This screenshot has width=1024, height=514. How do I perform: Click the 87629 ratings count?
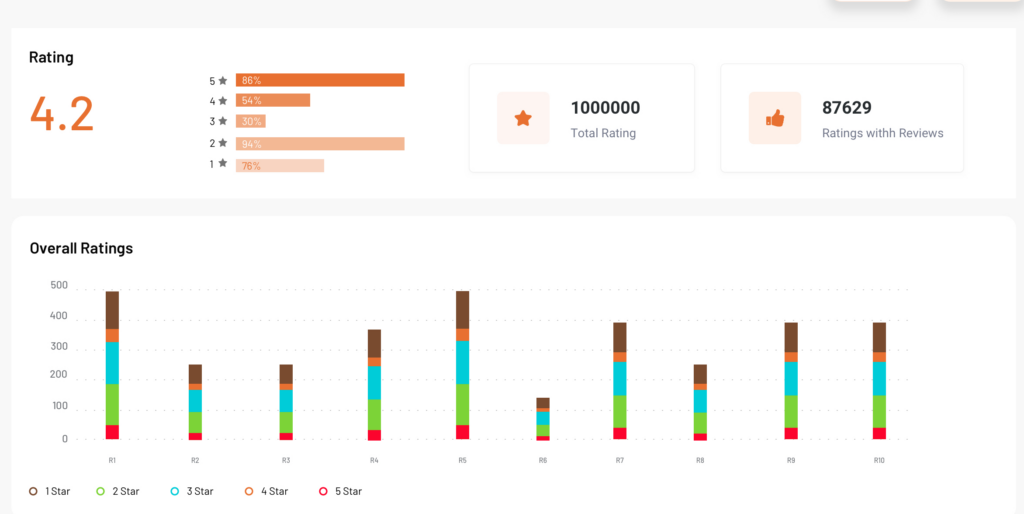point(847,108)
